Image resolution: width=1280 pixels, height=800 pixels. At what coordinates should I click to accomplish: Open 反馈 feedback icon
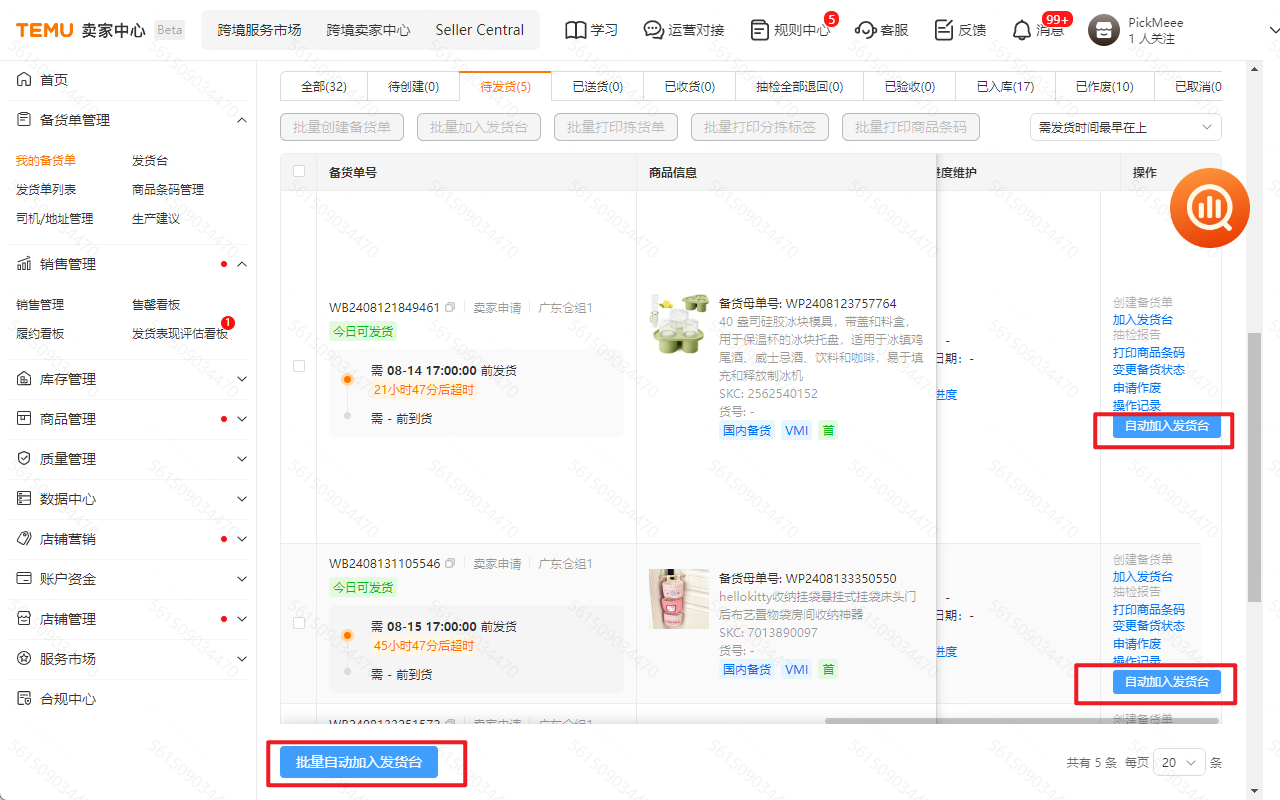(944, 30)
